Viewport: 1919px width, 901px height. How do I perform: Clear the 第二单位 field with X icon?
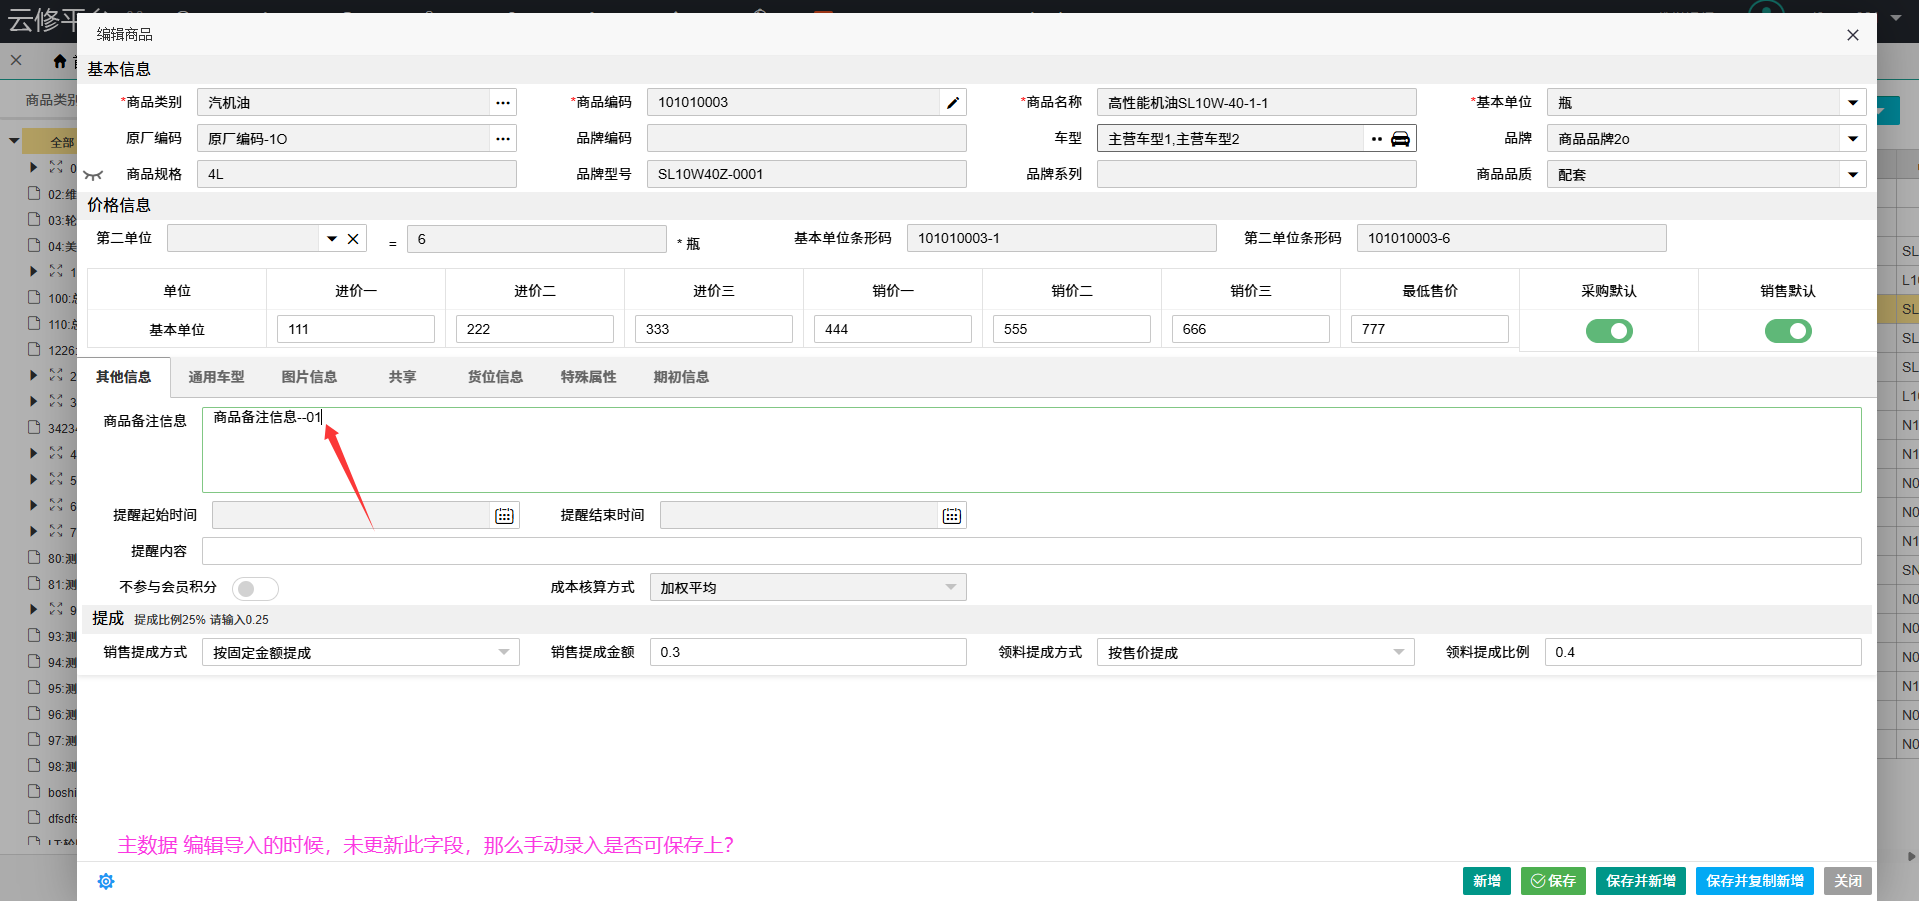click(353, 239)
